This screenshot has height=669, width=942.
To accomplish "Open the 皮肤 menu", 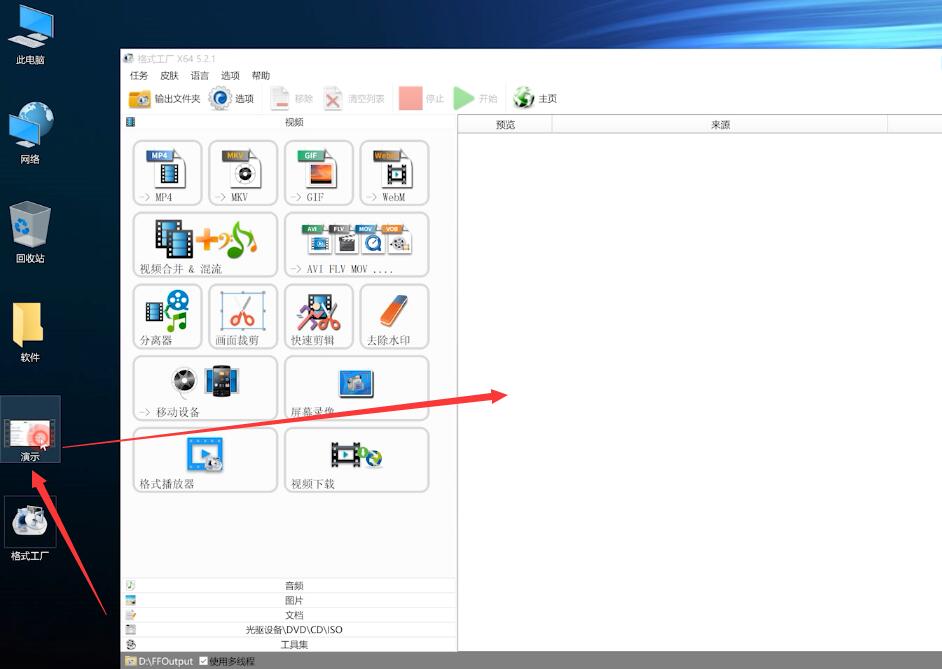I will click(x=169, y=76).
